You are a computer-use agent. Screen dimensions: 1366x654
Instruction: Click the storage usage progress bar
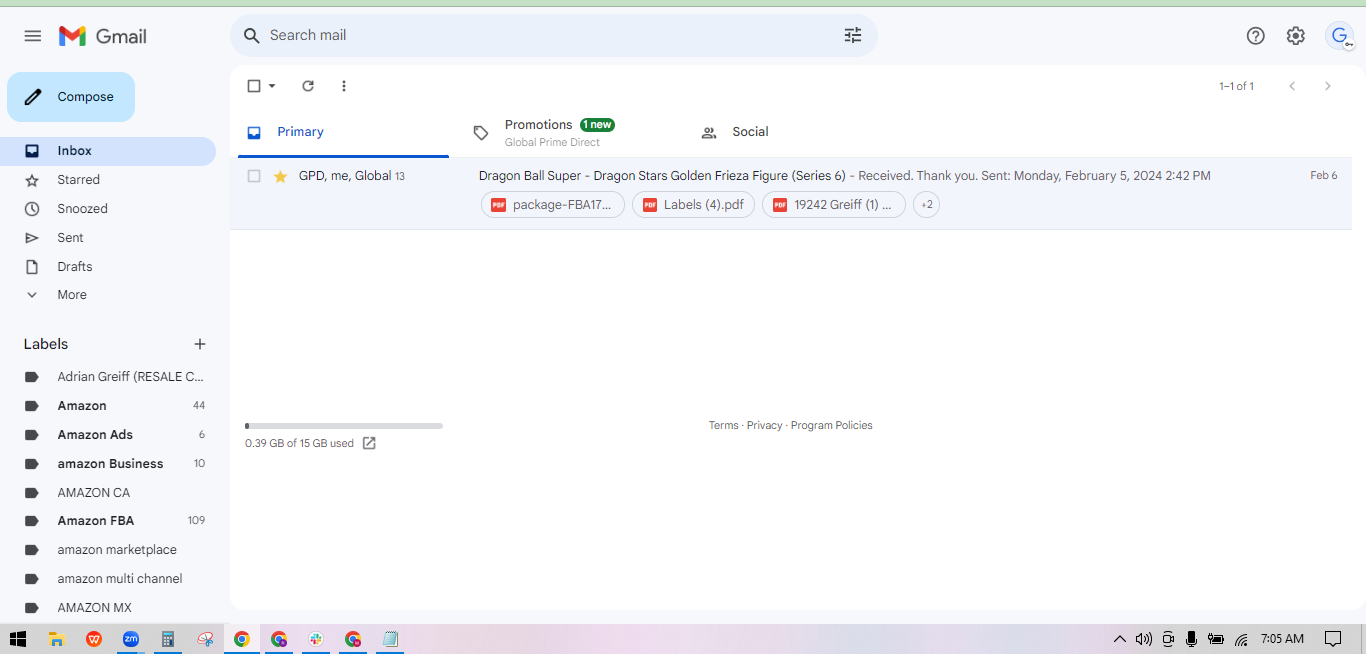point(344,426)
